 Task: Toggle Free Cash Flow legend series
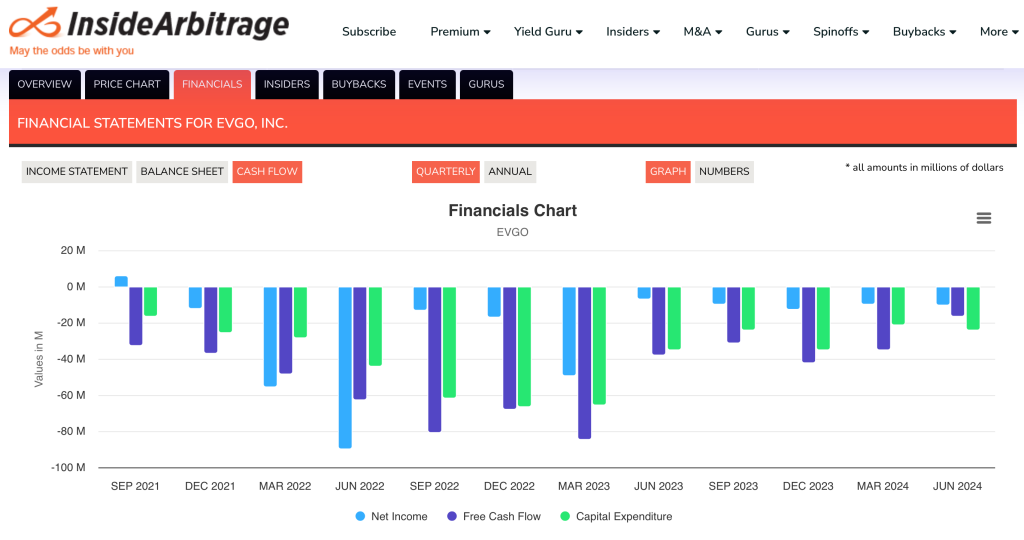[494, 516]
